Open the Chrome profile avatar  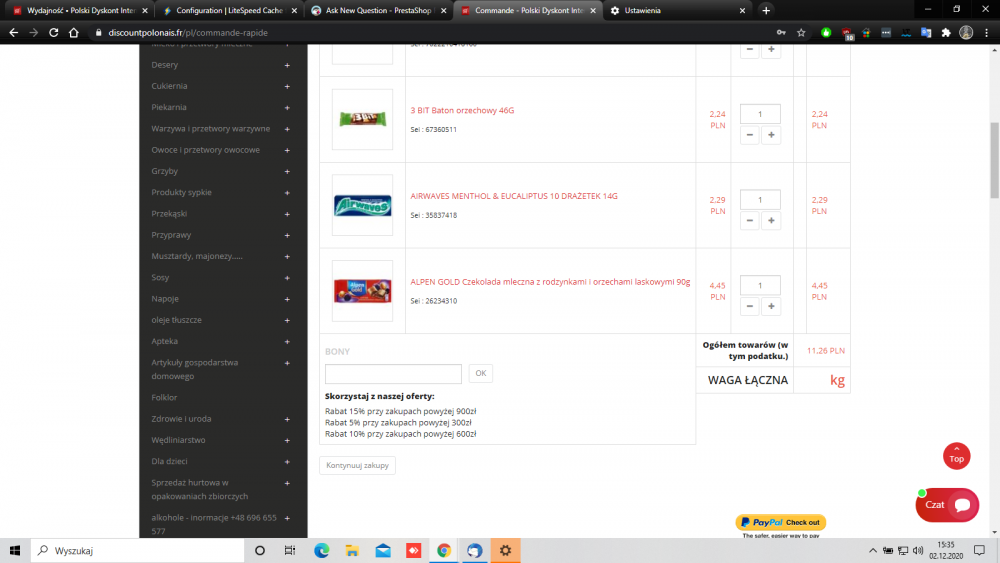pyautogui.click(x=966, y=33)
